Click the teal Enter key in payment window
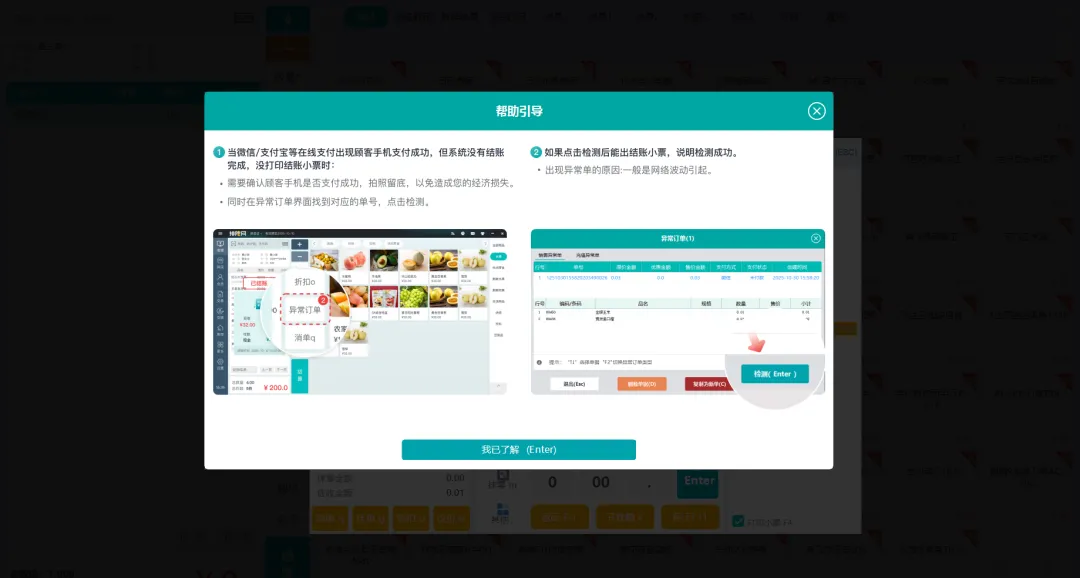This screenshot has width=1080, height=578. pos(698,482)
